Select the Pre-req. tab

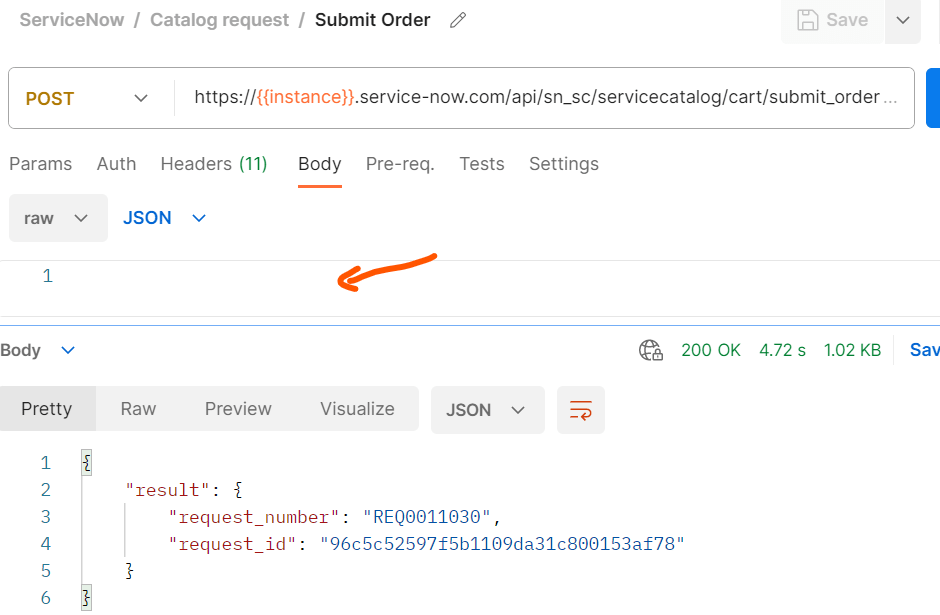coord(400,164)
